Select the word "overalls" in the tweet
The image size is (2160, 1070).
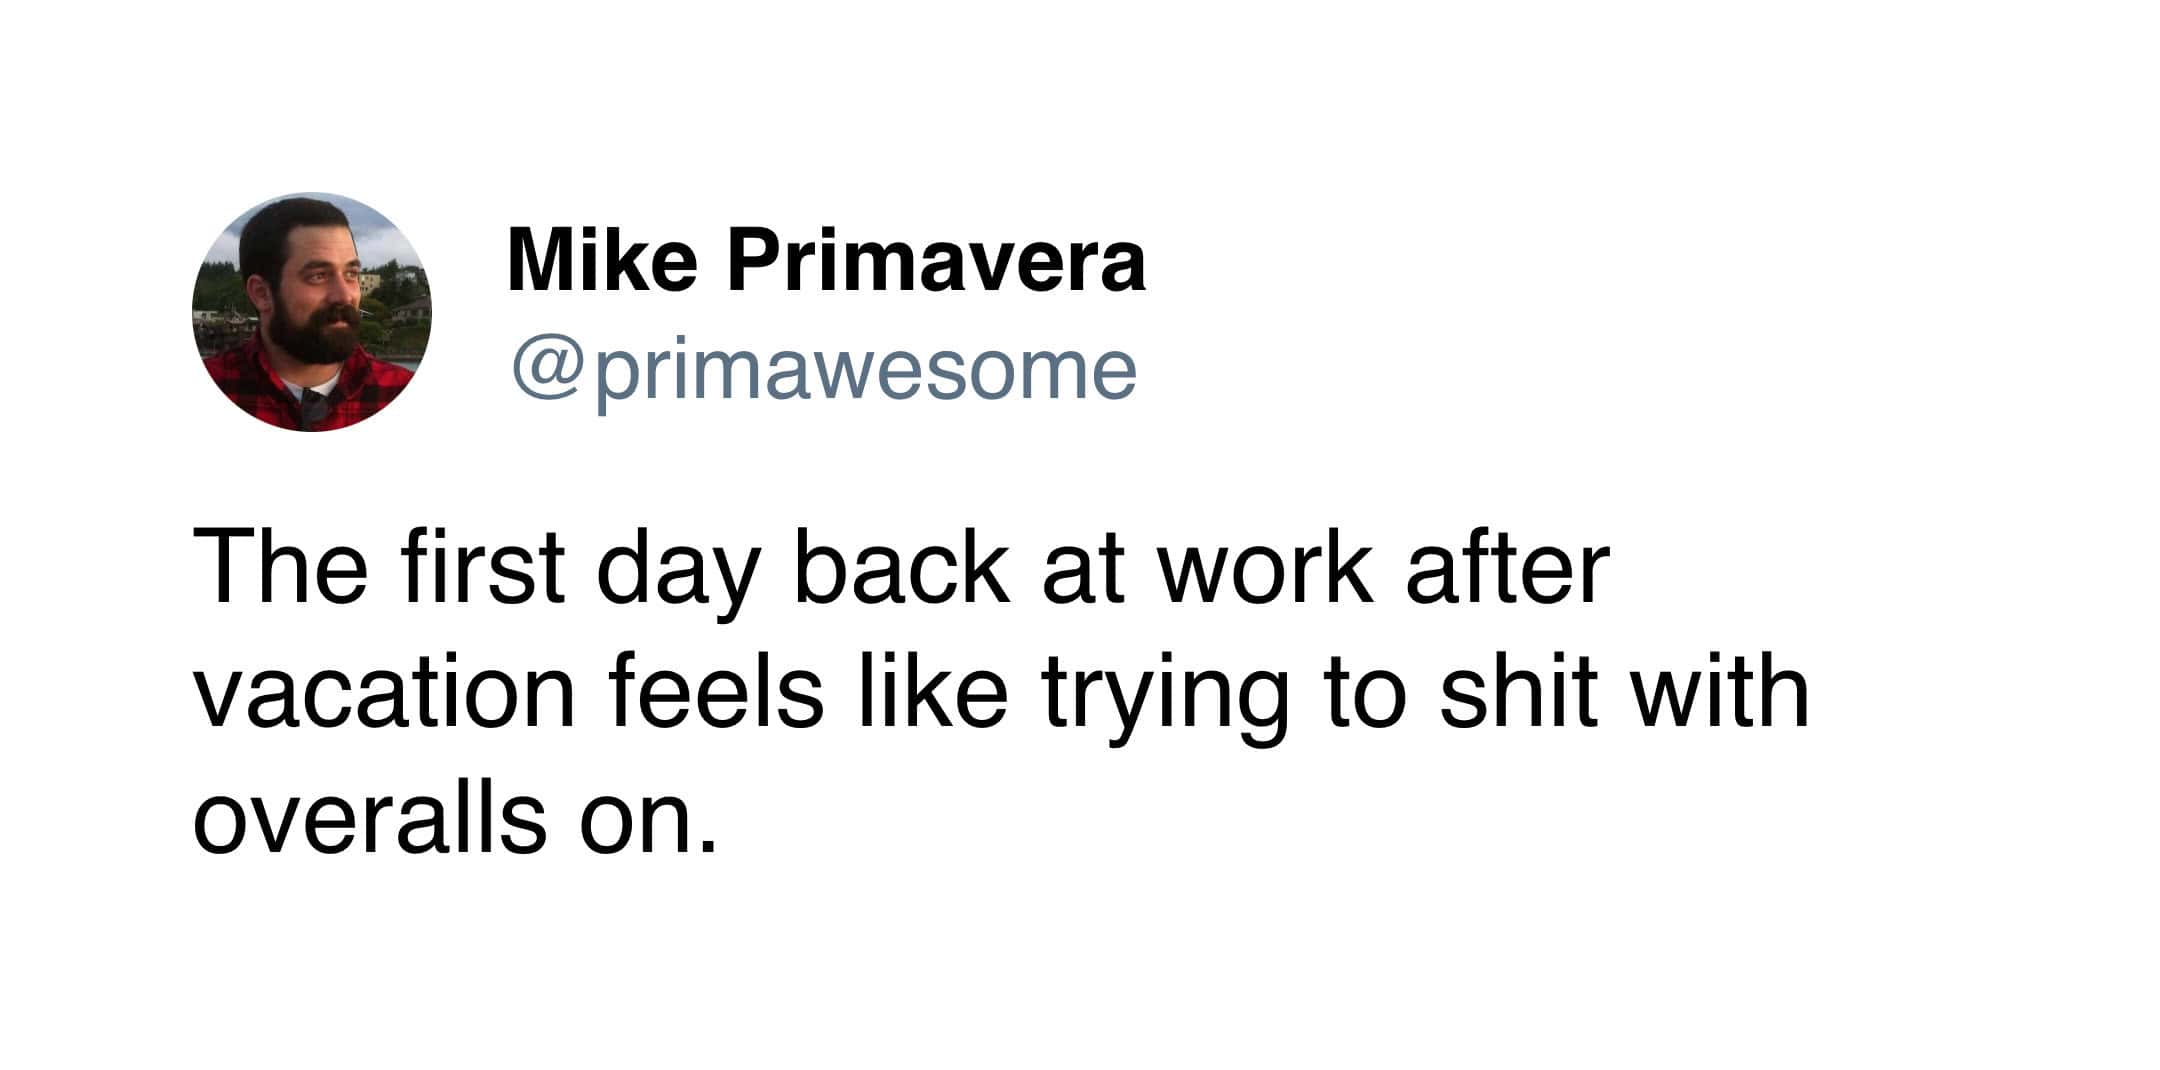pos(369,816)
